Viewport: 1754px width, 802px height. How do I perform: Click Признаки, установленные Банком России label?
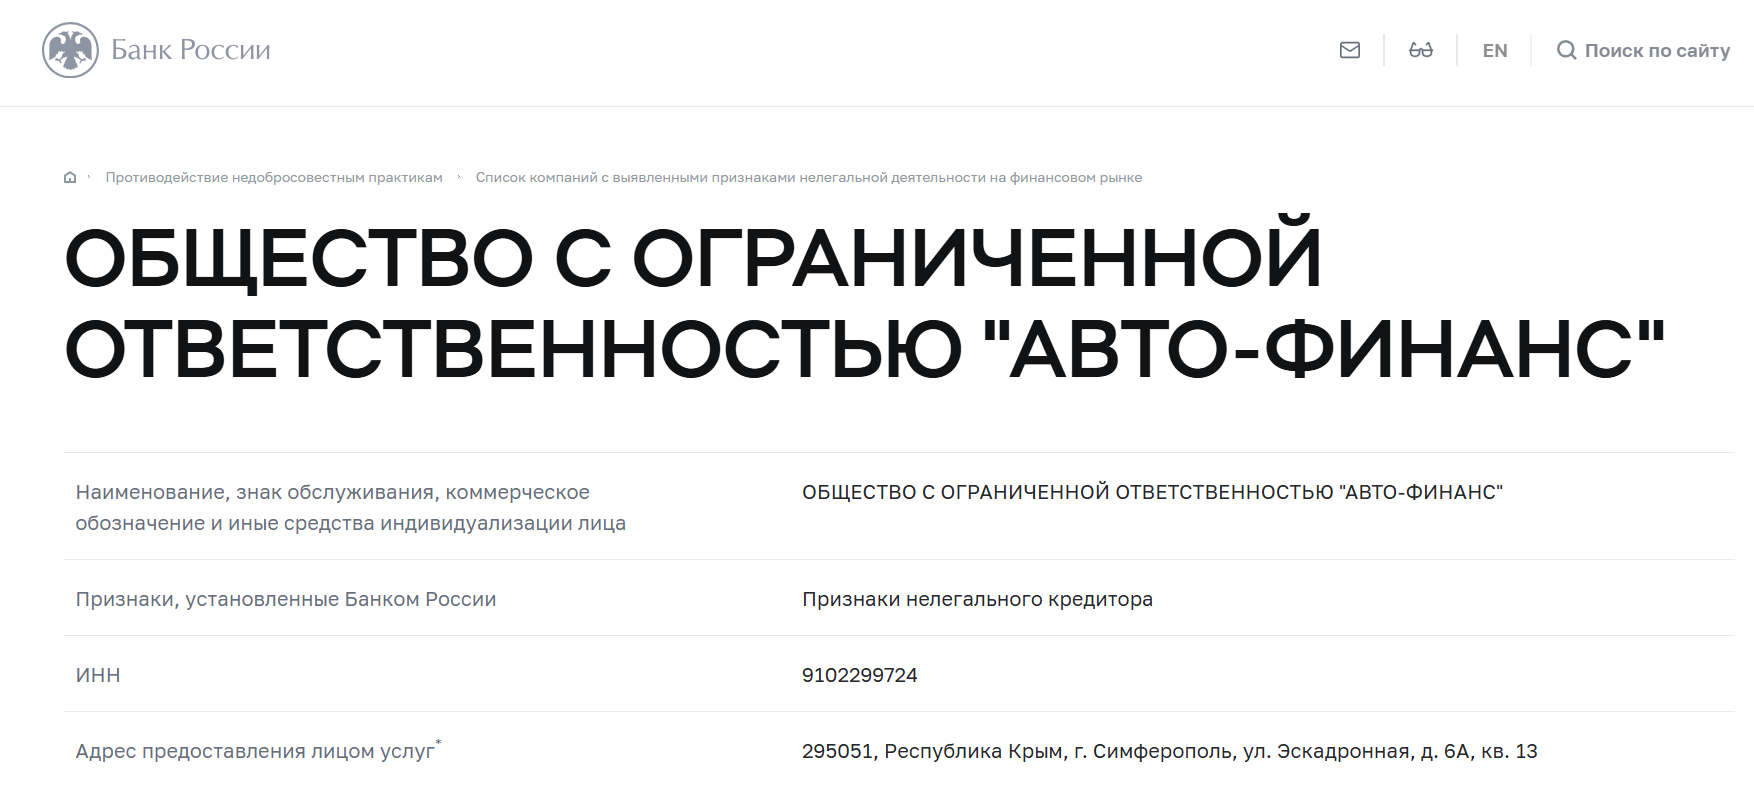click(286, 599)
